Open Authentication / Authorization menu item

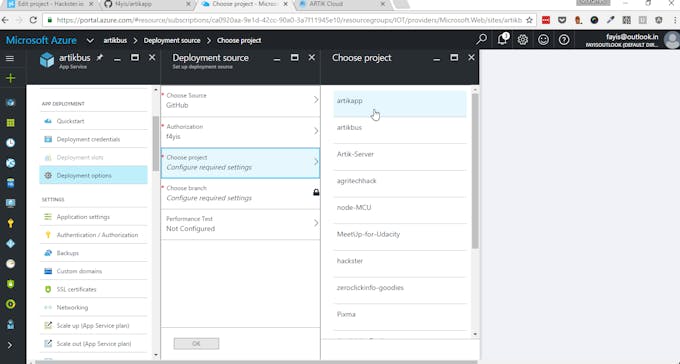[x=94, y=235]
